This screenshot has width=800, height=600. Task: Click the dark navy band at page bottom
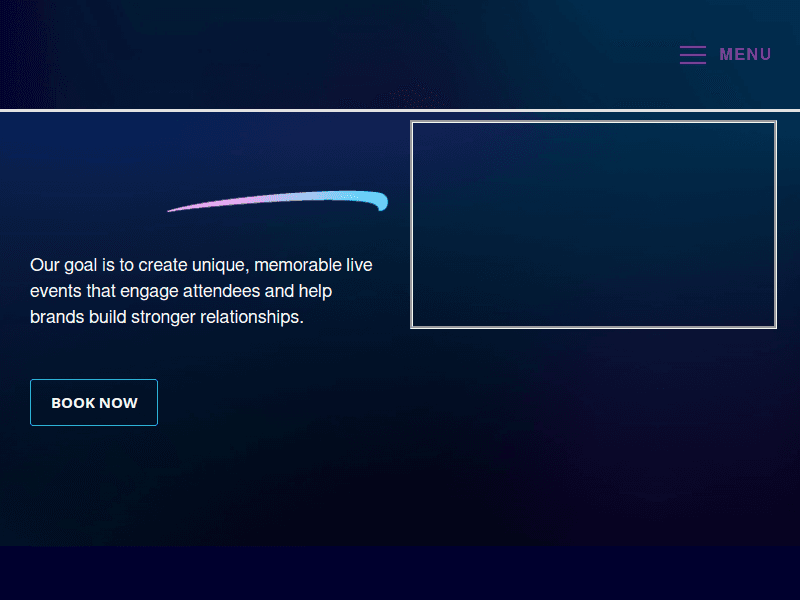click(400, 573)
